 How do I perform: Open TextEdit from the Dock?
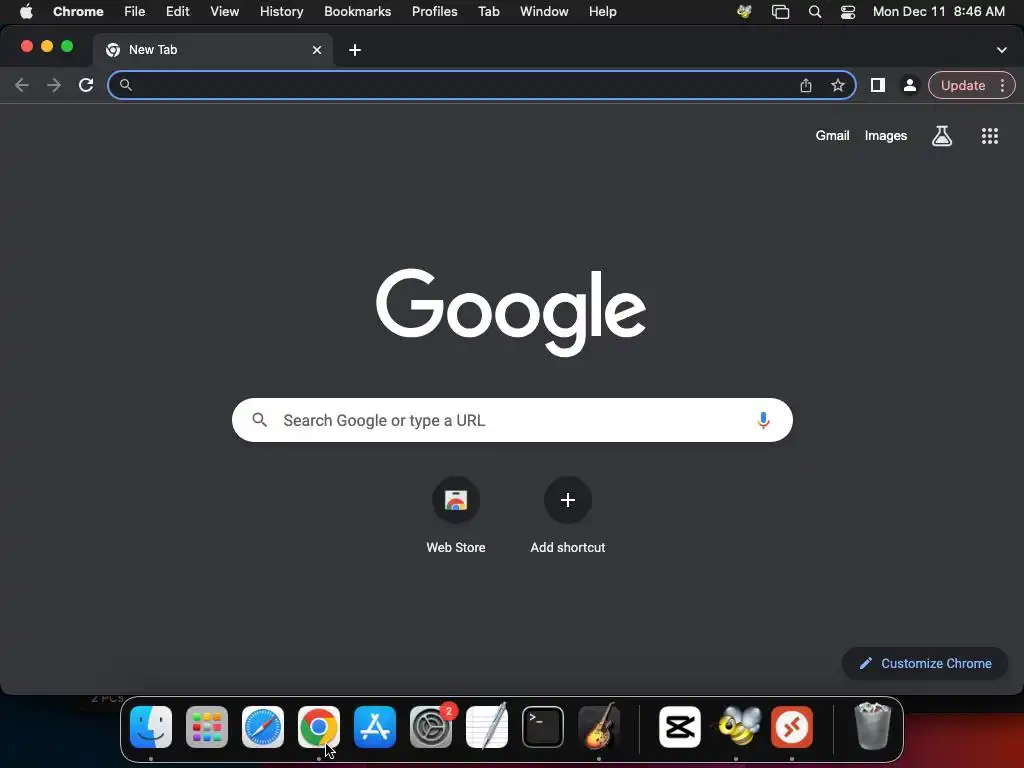coord(487,727)
